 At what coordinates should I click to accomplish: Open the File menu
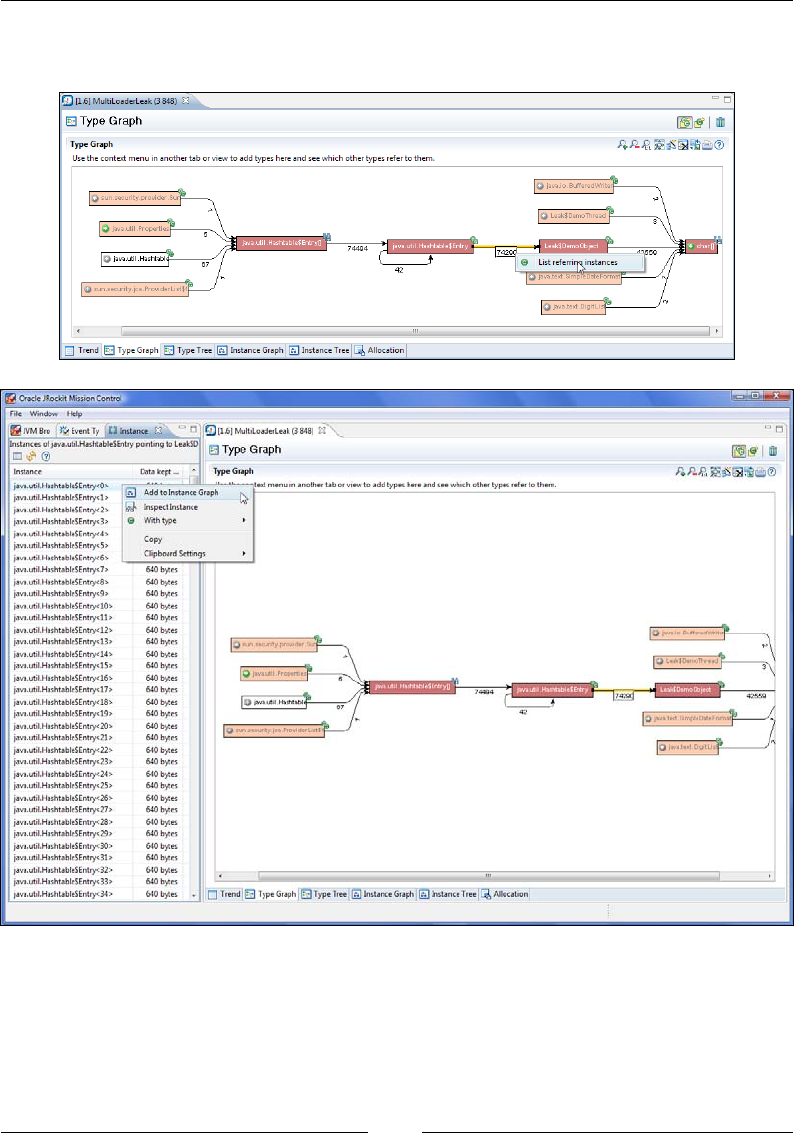(x=16, y=414)
